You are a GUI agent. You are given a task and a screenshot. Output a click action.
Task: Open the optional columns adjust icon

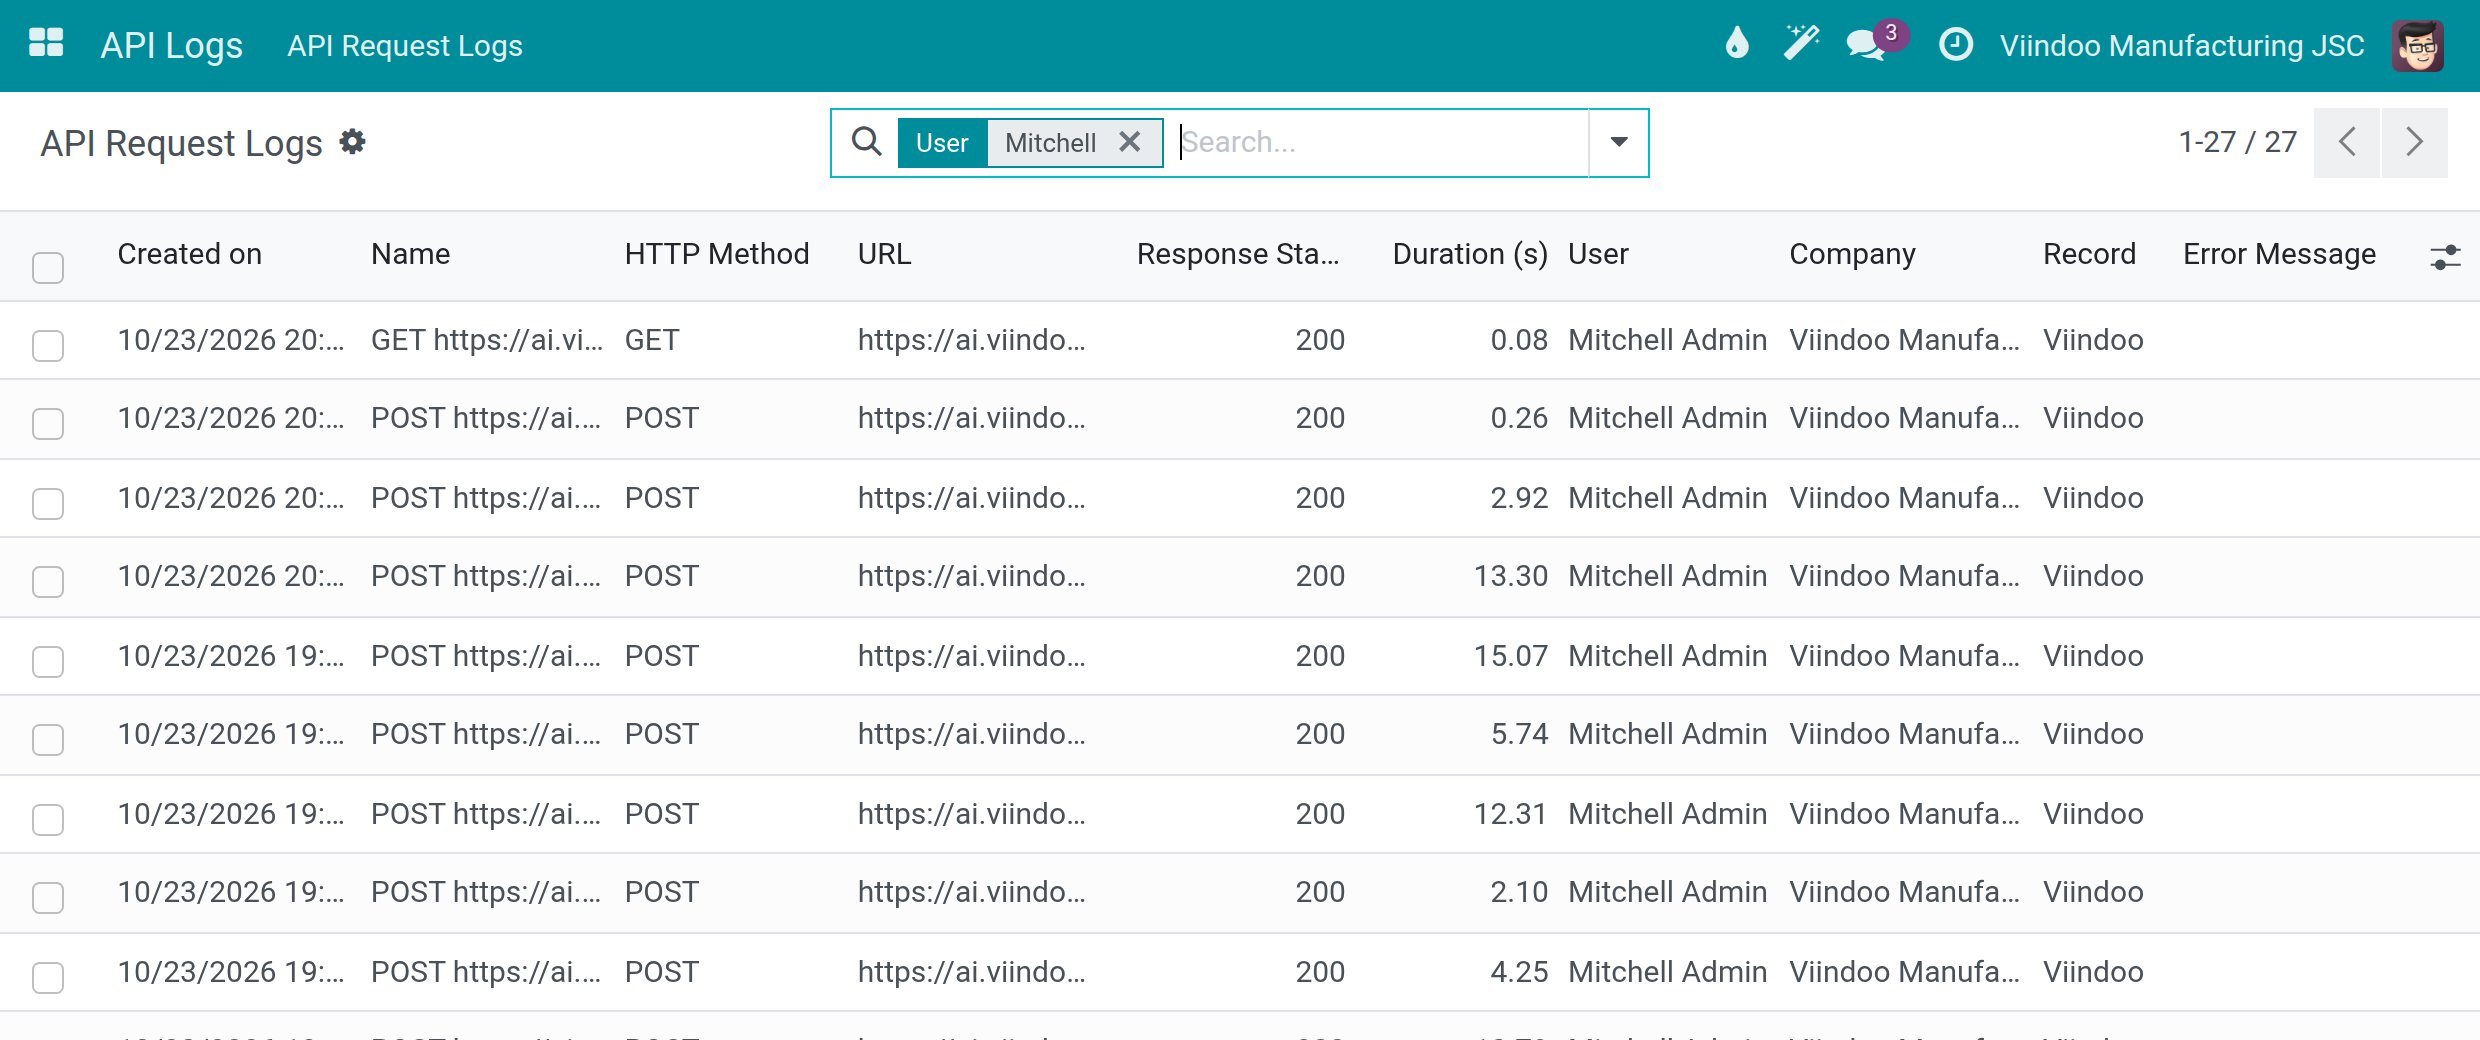(x=2444, y=257)
